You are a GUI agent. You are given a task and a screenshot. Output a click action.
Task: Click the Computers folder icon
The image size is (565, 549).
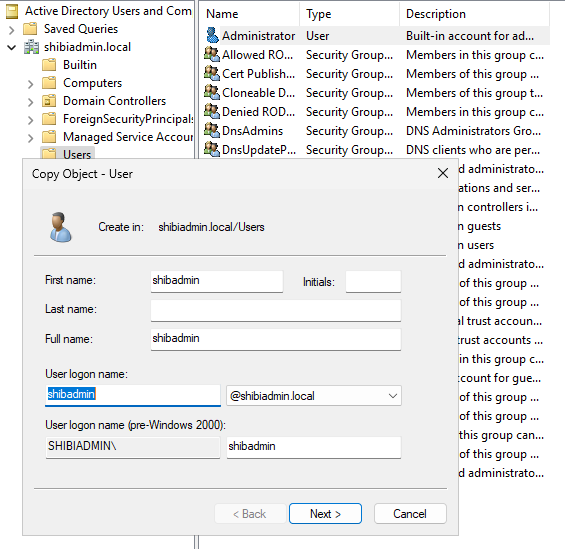tap(49, 83)
